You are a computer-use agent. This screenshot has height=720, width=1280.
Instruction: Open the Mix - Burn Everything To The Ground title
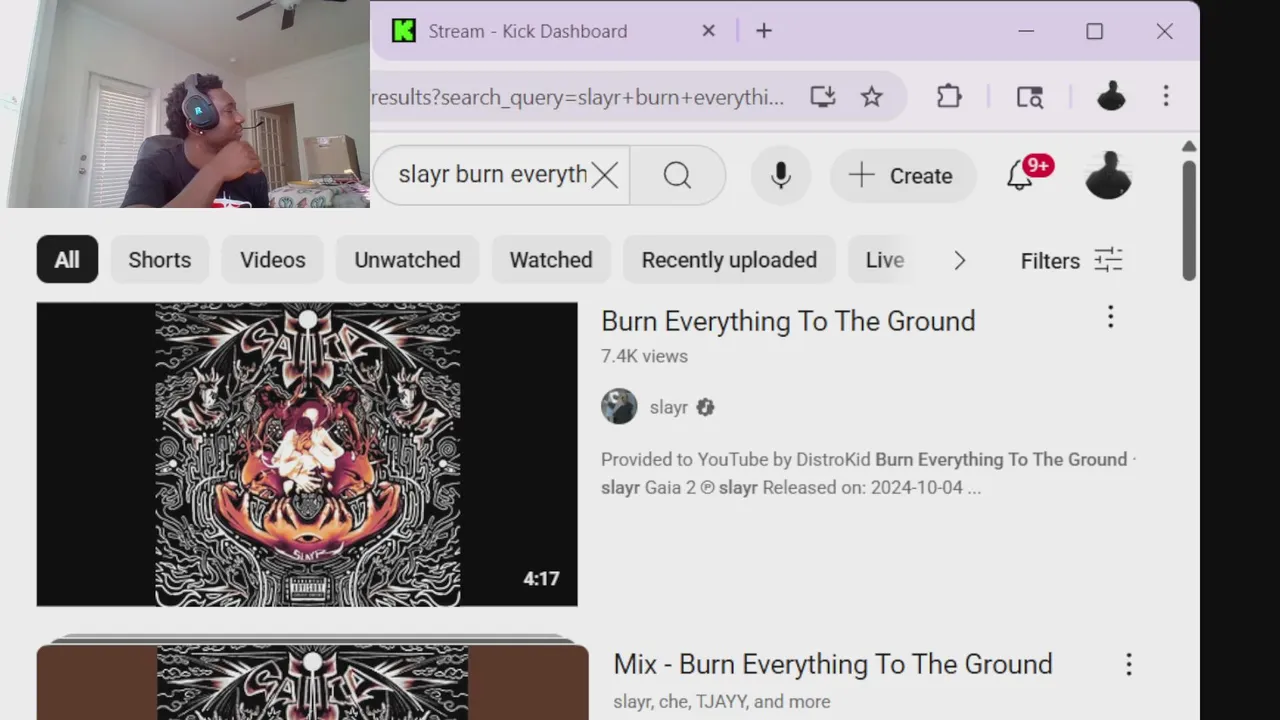[x=833, y=664]
